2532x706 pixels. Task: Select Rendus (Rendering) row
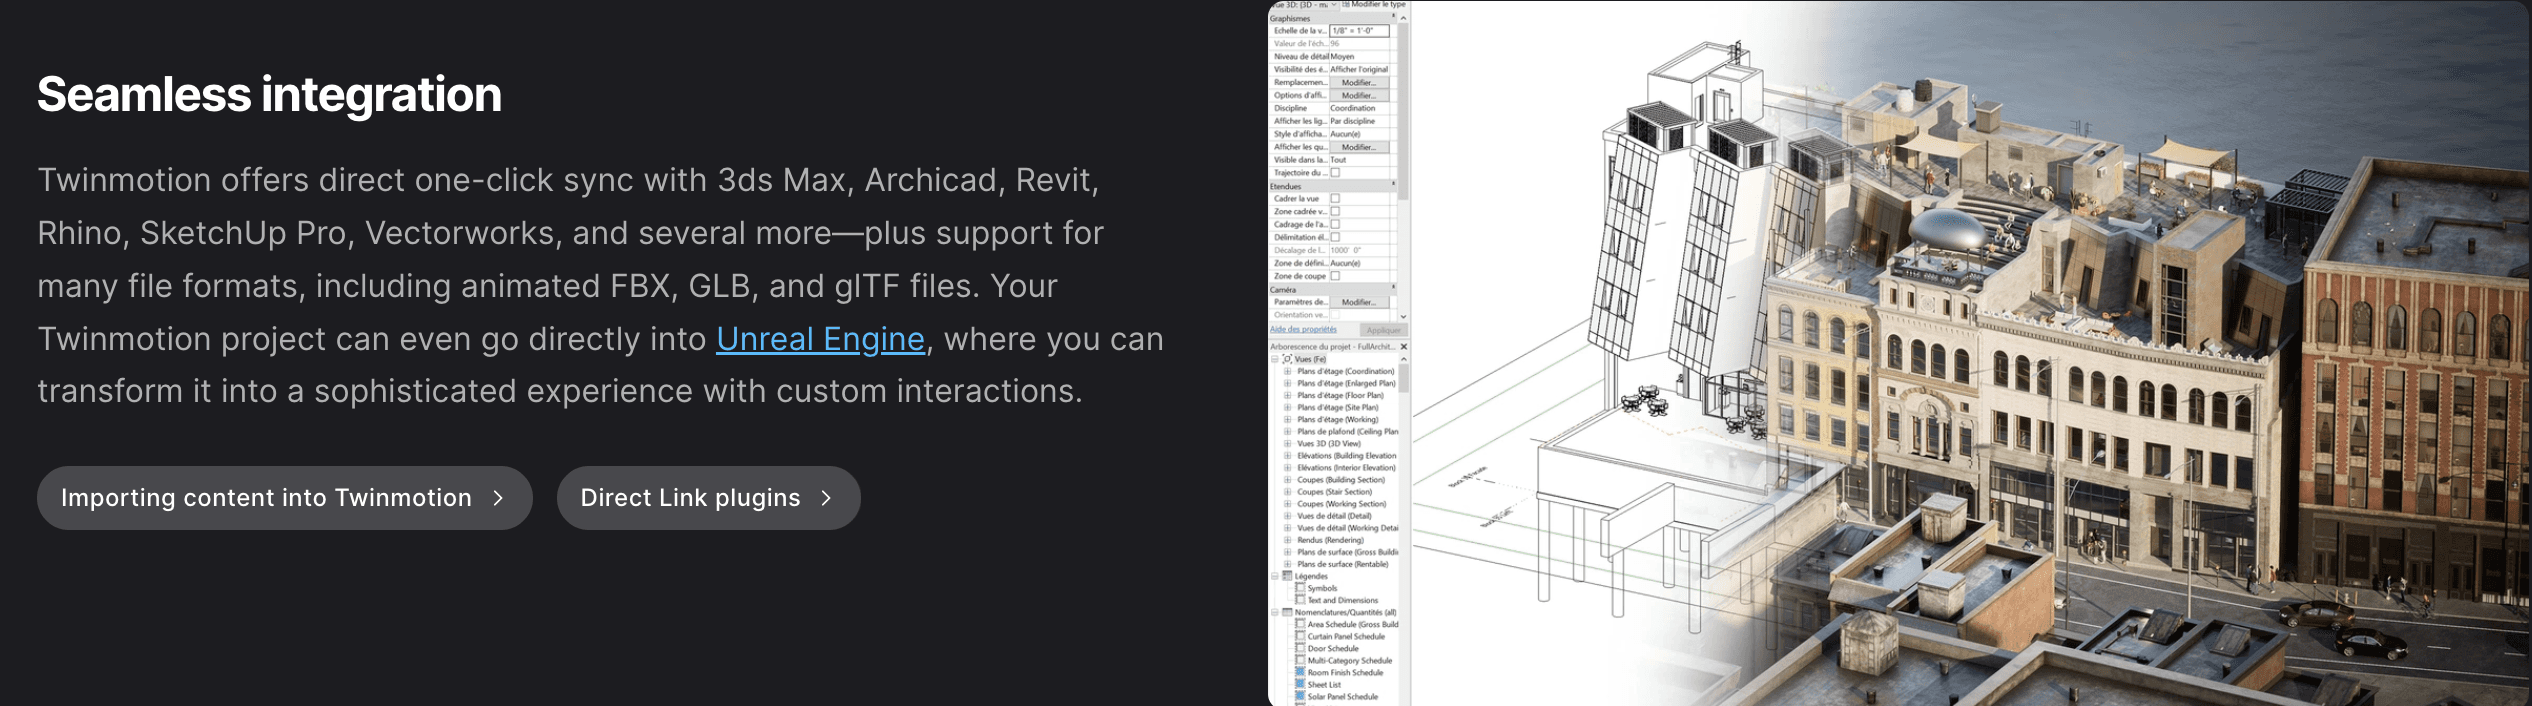pyautogui.click(x=1330, y=539)
